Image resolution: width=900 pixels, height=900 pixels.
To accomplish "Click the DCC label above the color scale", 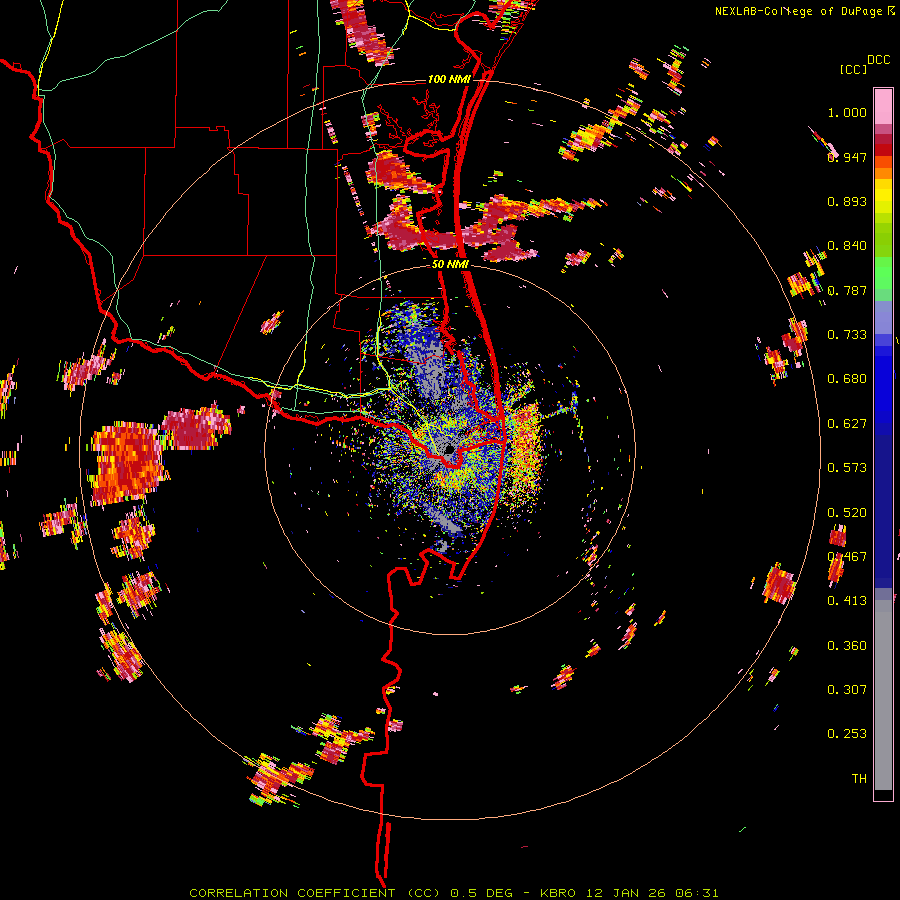I will click(x=878, y=60).
